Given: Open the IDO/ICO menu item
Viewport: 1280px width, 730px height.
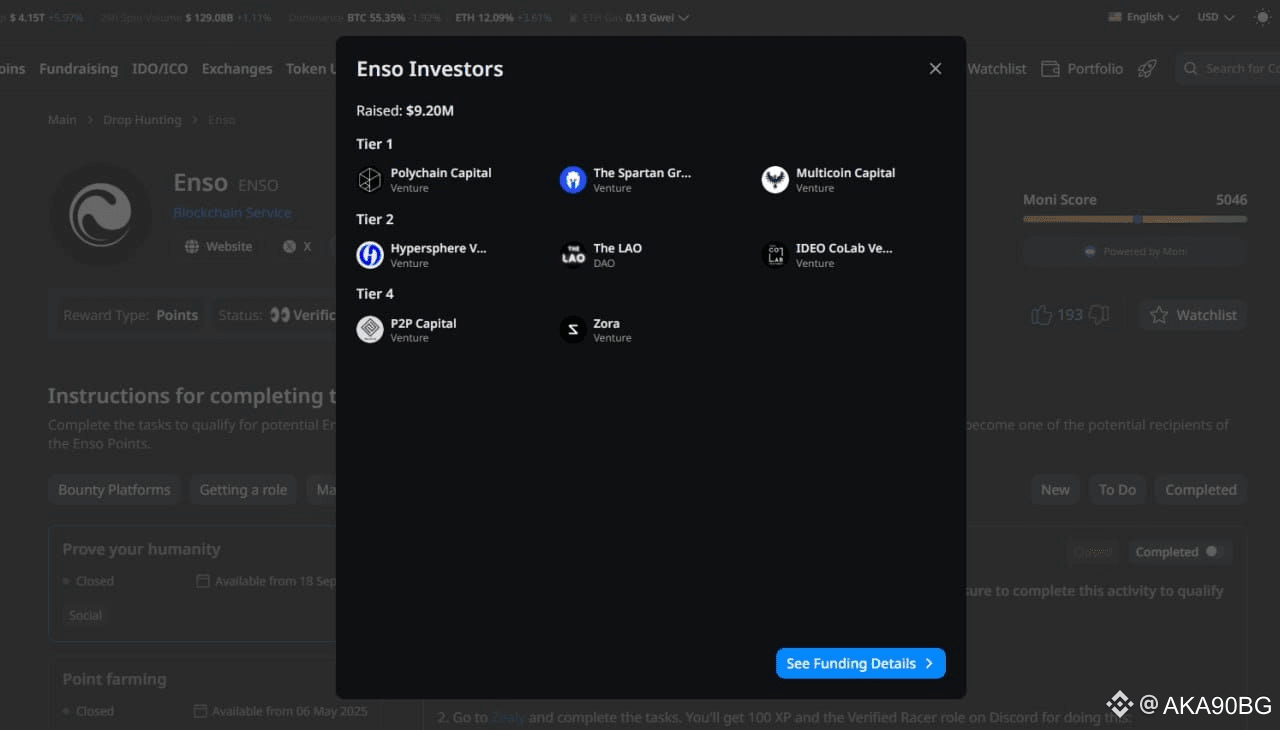Looking at the screenshot, I should click(160, 68).
